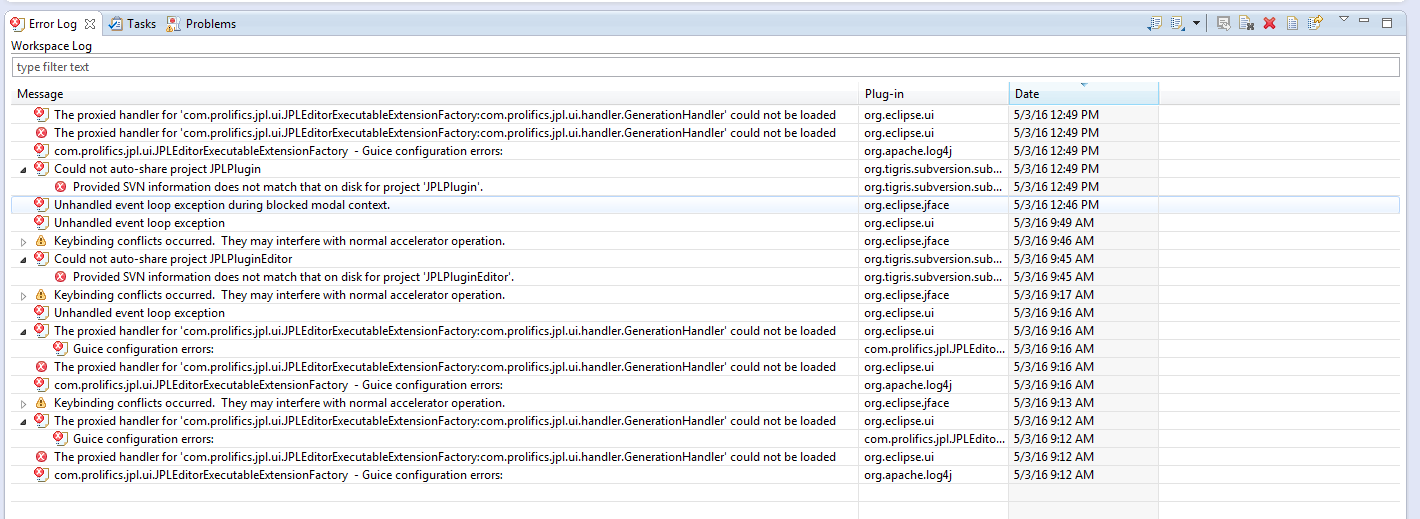
Task: Select the 9:12 AM 'Guice configuration errors:' child row
Action: [143, 439]
